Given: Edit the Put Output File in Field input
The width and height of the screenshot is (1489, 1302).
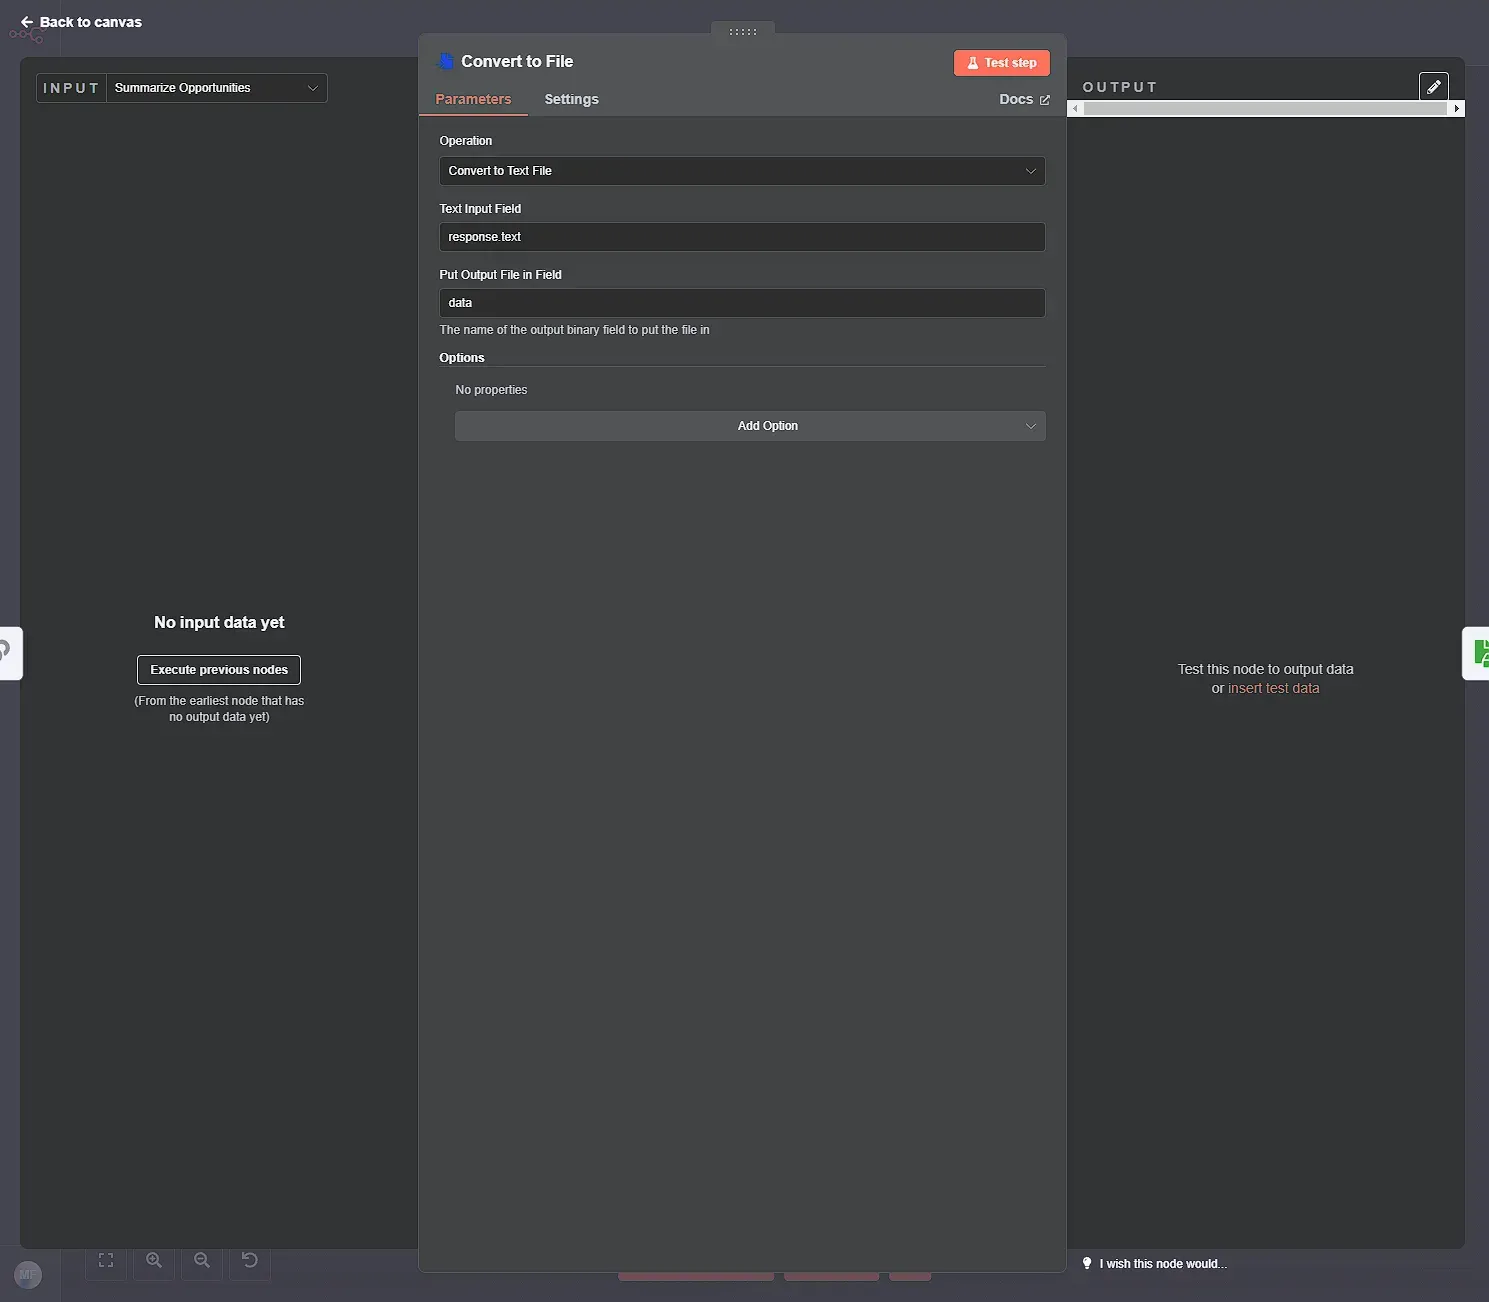Looking at the screenshot, I should pyautogui.click(x=742, y=303).
